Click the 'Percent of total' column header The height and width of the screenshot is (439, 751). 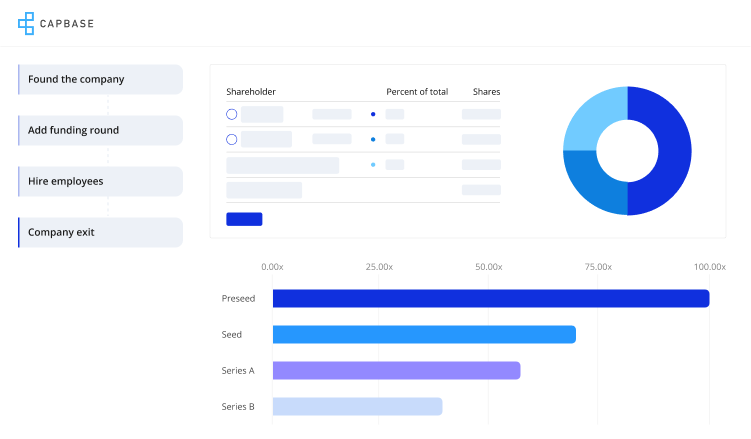click(x=417, y=92)
